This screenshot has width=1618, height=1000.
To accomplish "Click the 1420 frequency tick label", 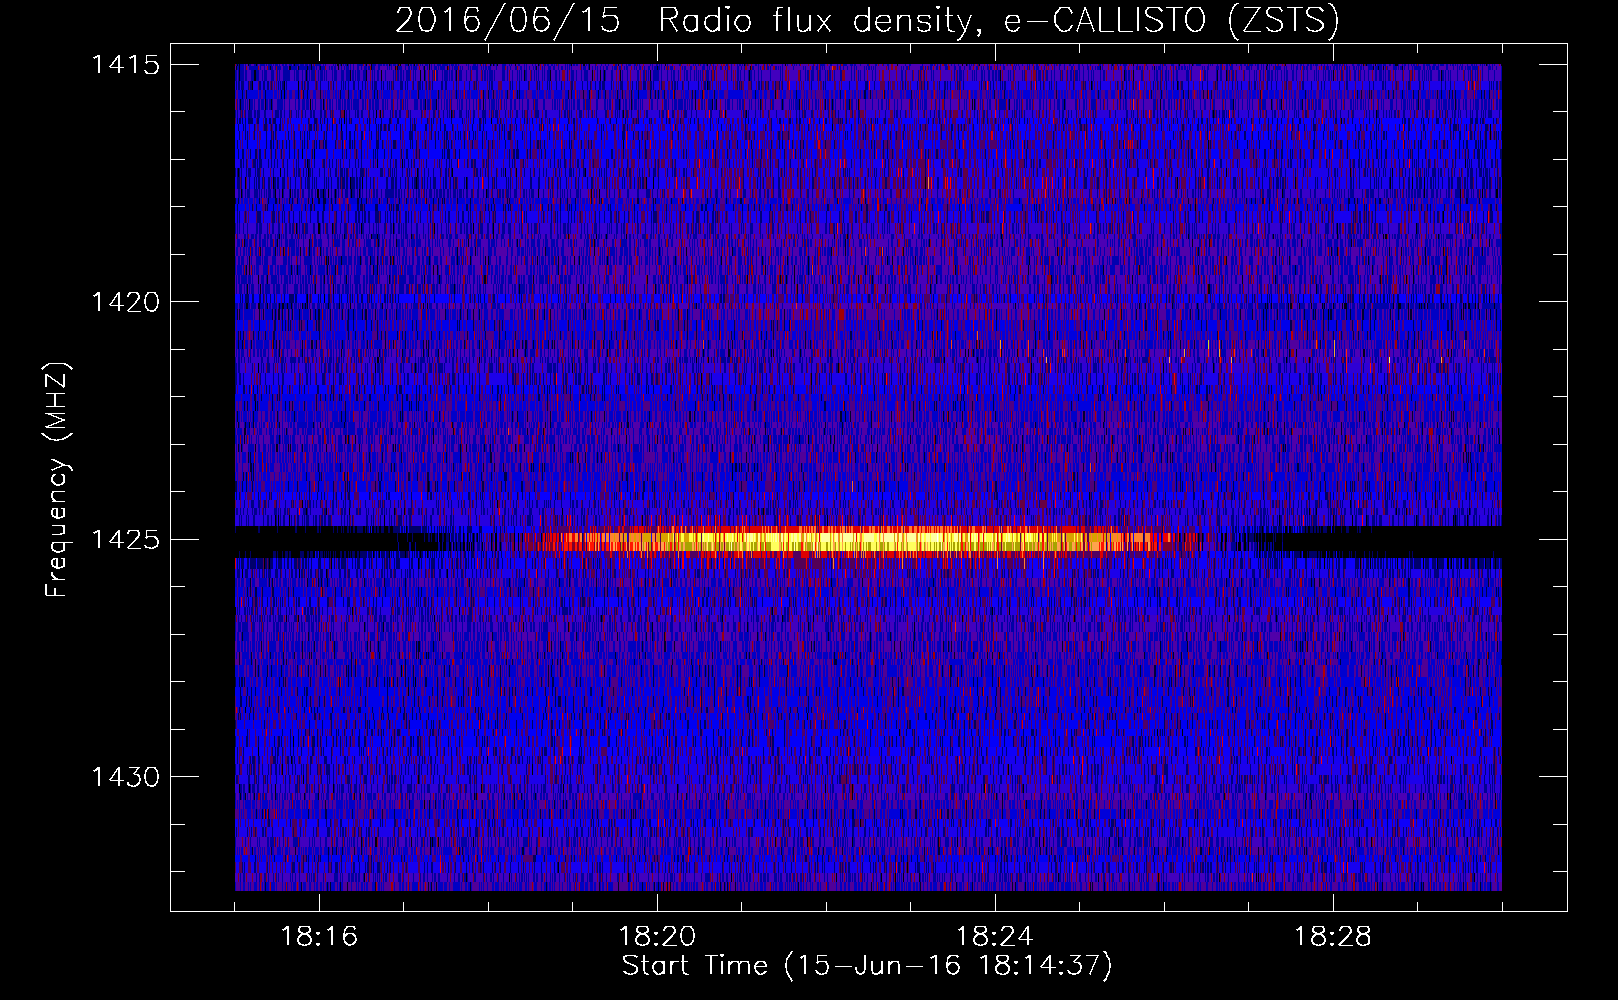I will [x=125, y=302].
